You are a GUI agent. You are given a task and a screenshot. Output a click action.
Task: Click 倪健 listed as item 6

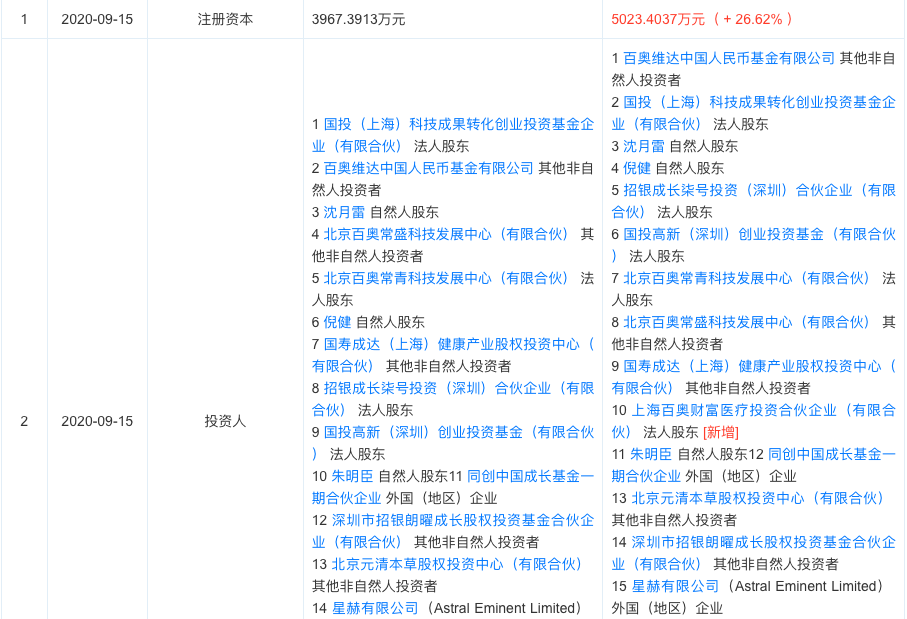pyautogui.click(x=337, y=322)
